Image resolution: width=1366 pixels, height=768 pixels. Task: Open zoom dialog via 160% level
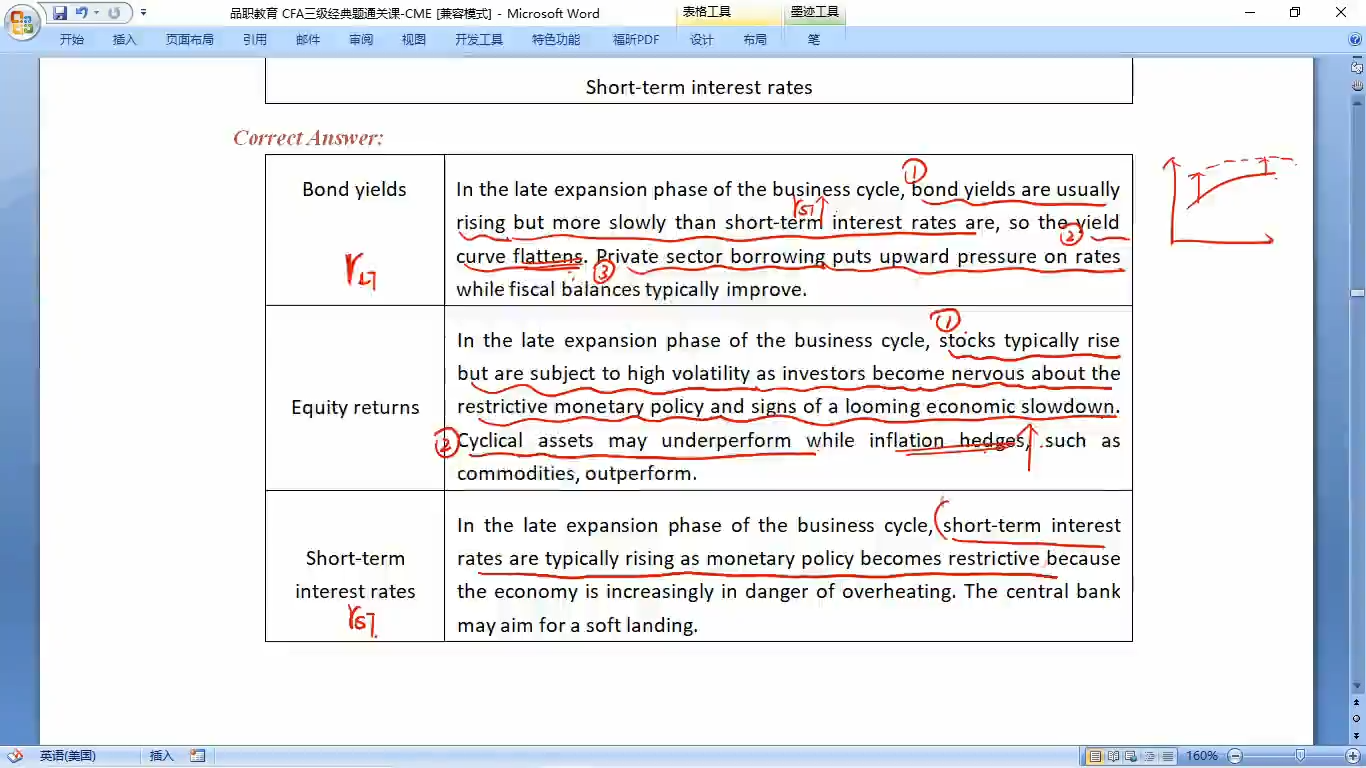[1201, 756]
